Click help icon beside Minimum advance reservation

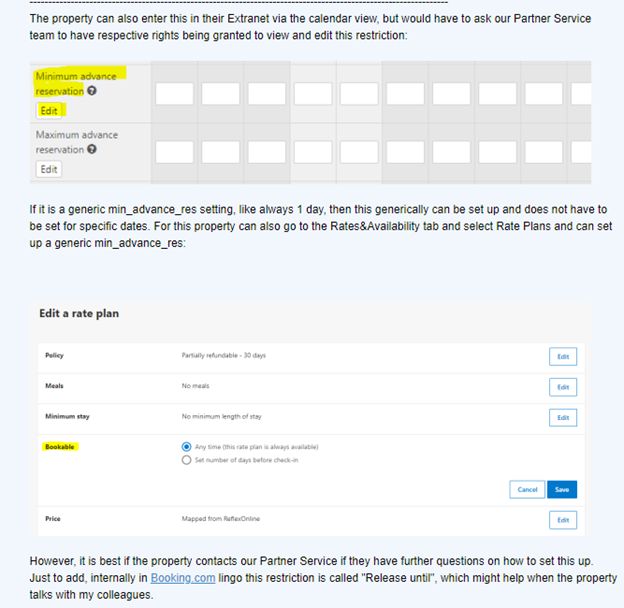click(92, 91)
